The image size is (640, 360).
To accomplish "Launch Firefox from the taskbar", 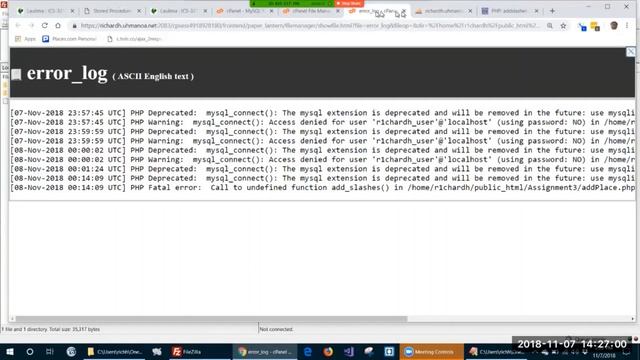I will [x=328, y=352].
